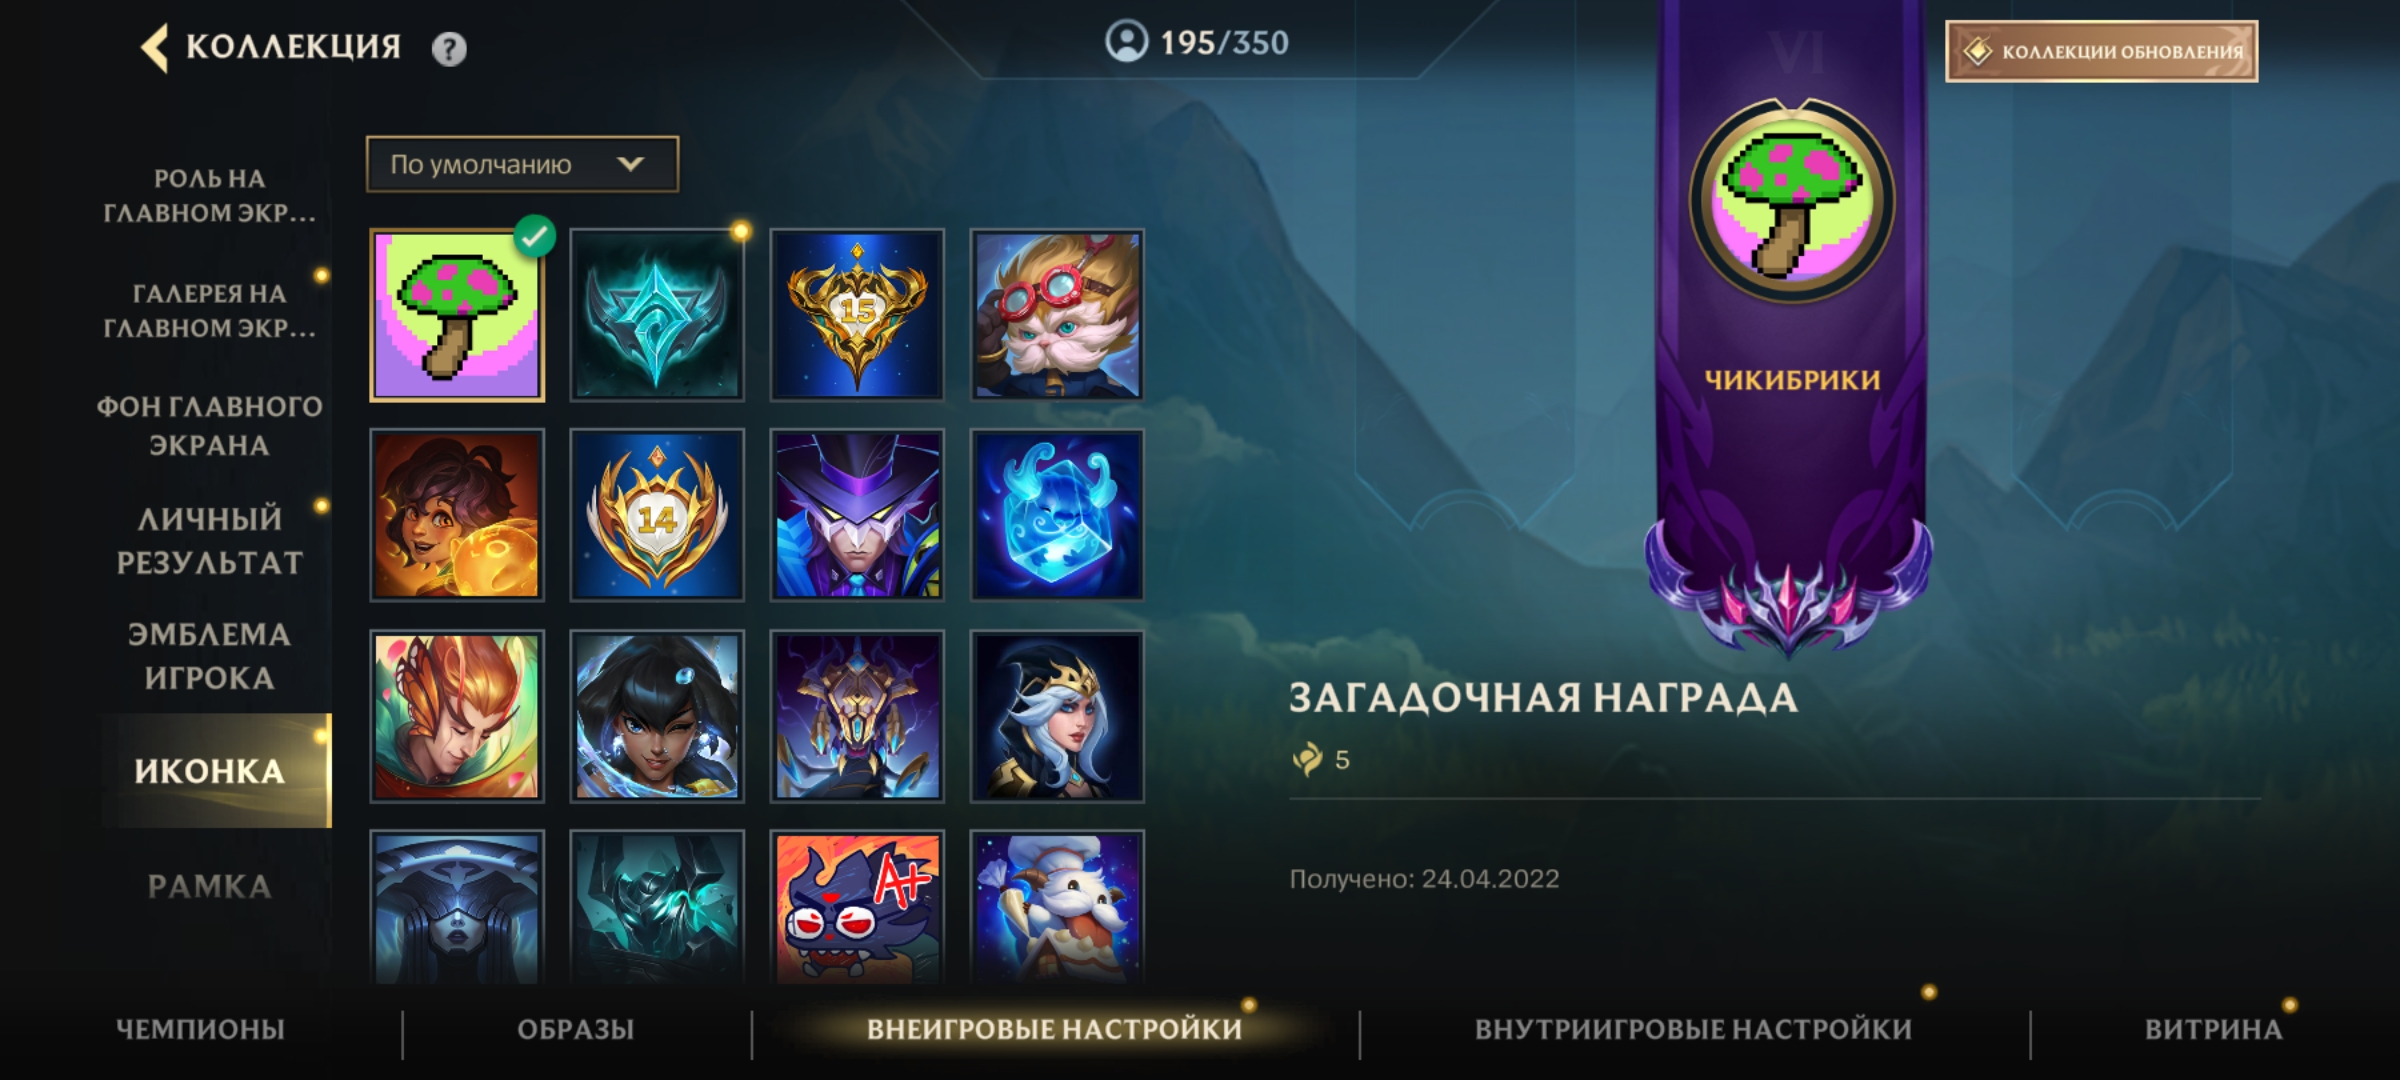Select the Heimerdinger goggles icon
The width and height of the screenshot is (2400, 1080).
pyautogui.click(x=1057, y=315)
